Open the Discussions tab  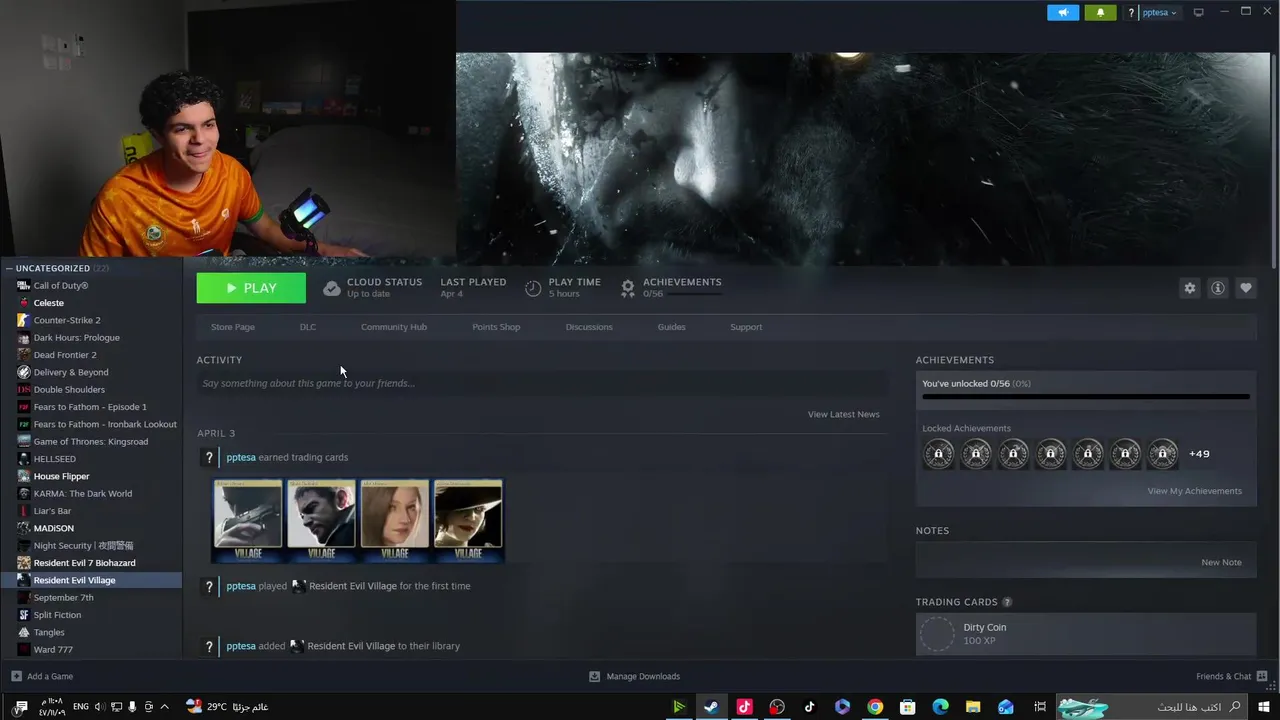click(589, 327)
